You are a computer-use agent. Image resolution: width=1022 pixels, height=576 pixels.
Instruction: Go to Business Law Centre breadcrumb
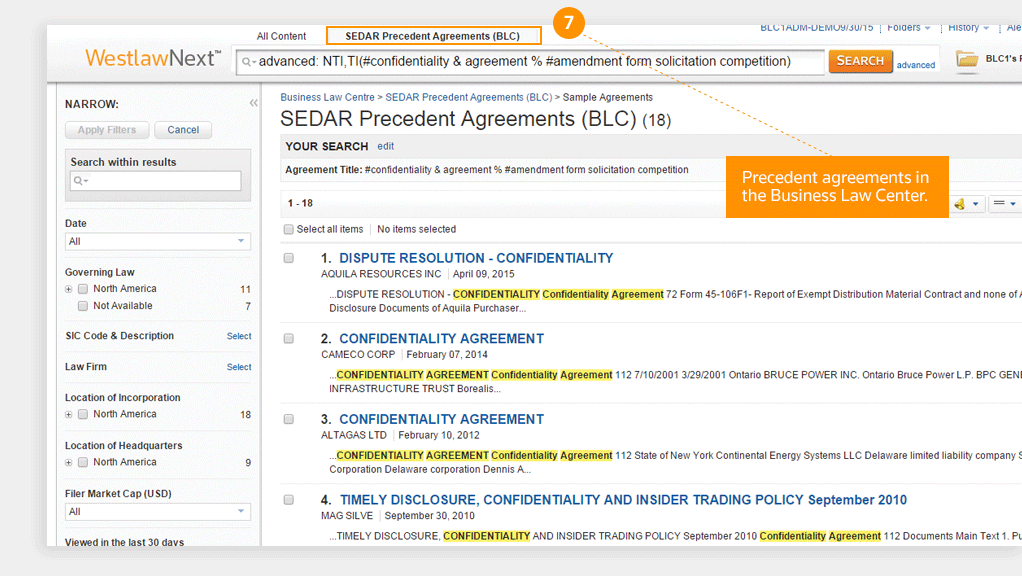(x=327, y=97)
